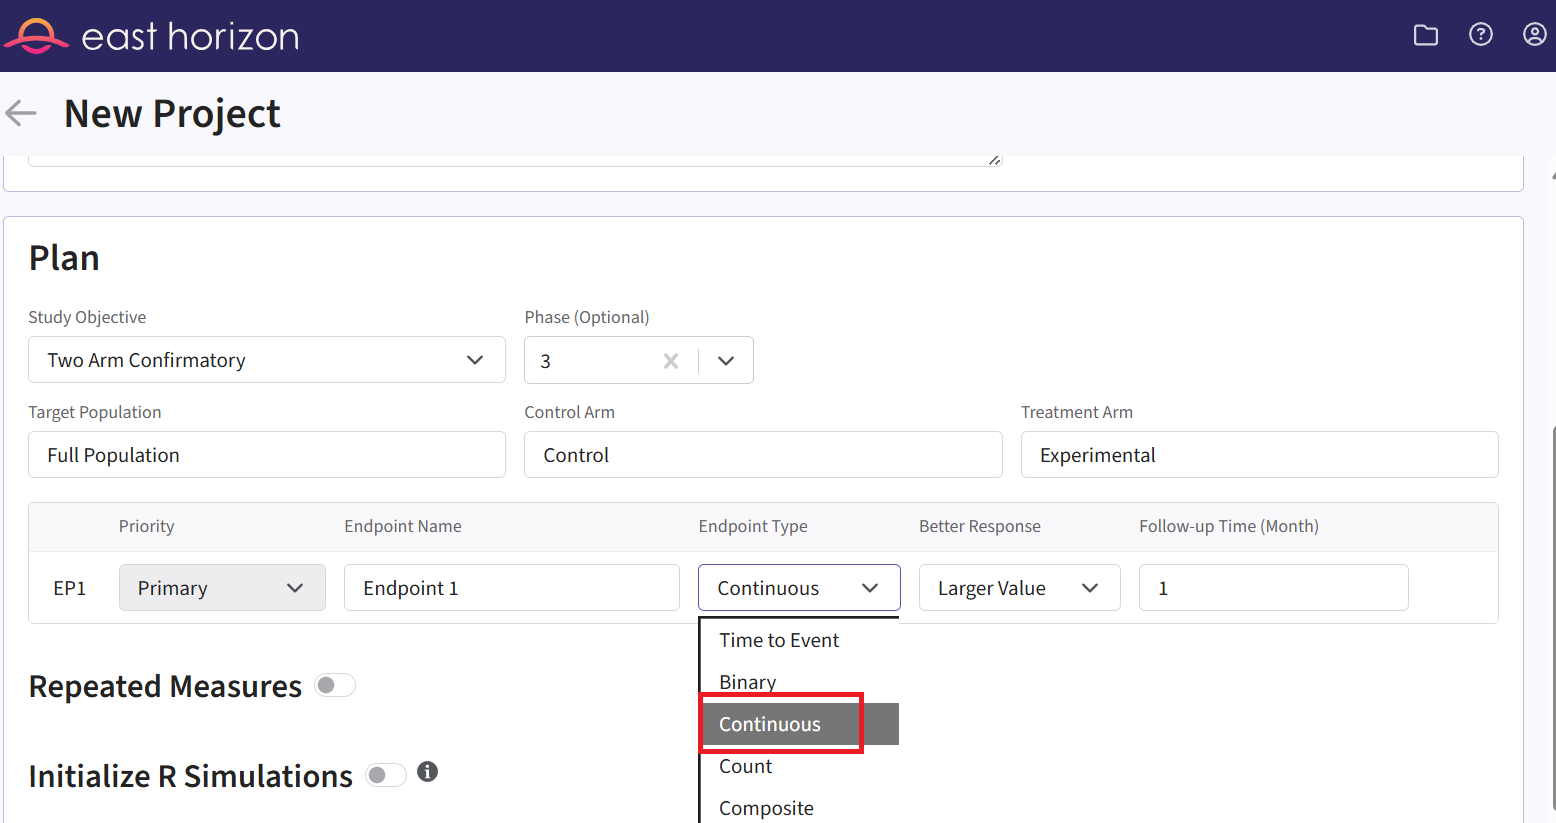Image resolution: width=1556 pixels, height=823 pixels.
Task: Pick Composite endpoint type option
Action: [766, 808]
